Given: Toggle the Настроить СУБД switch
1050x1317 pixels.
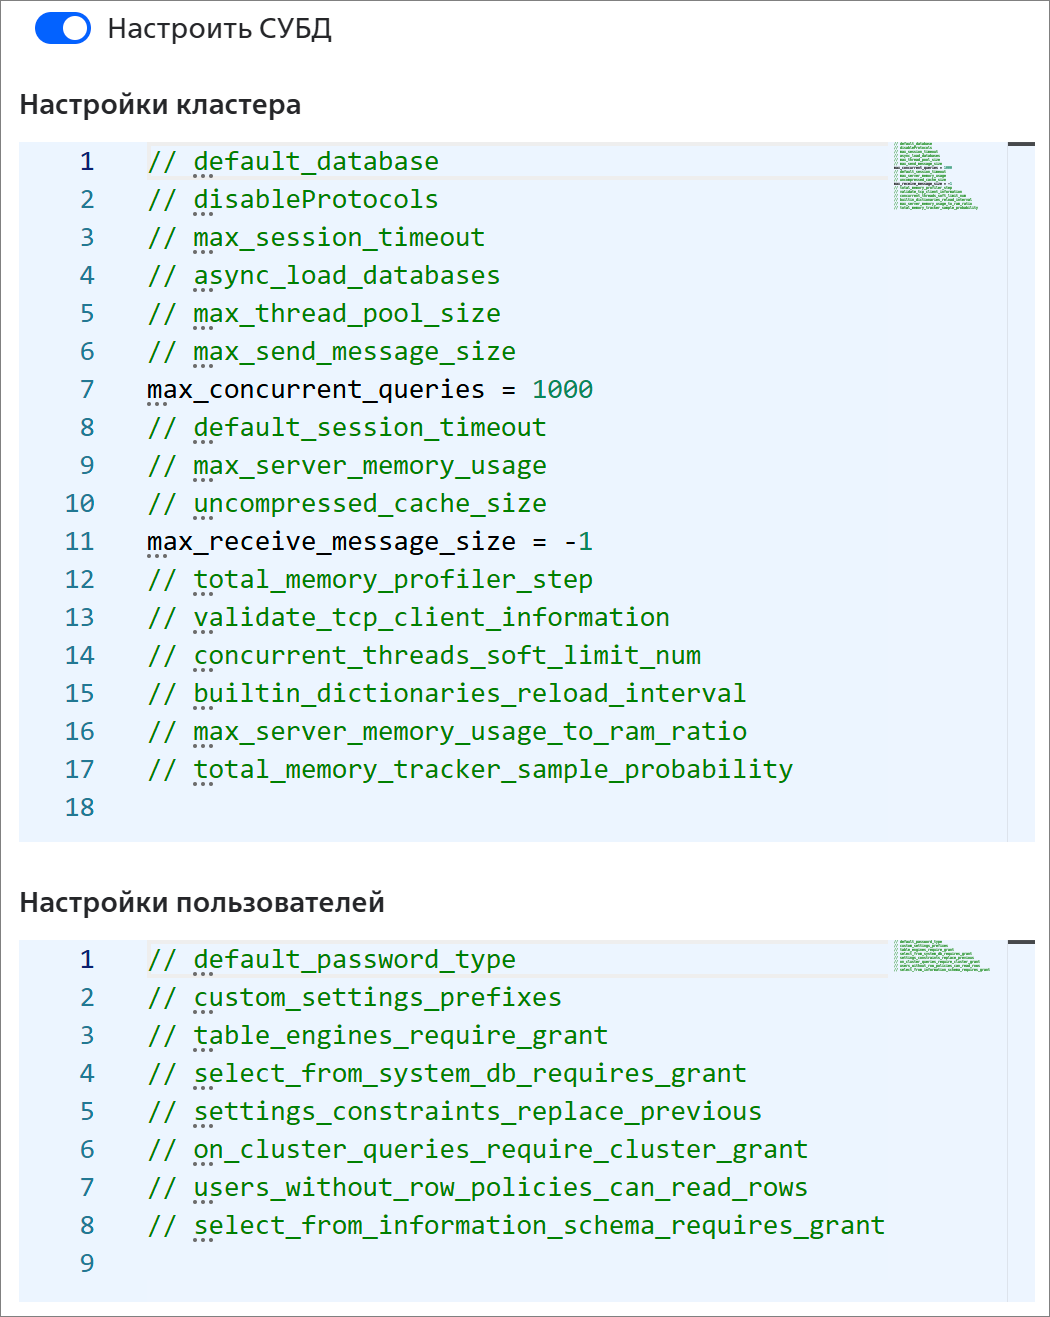Looking at the screenshot, I should [x=62, y=28].
